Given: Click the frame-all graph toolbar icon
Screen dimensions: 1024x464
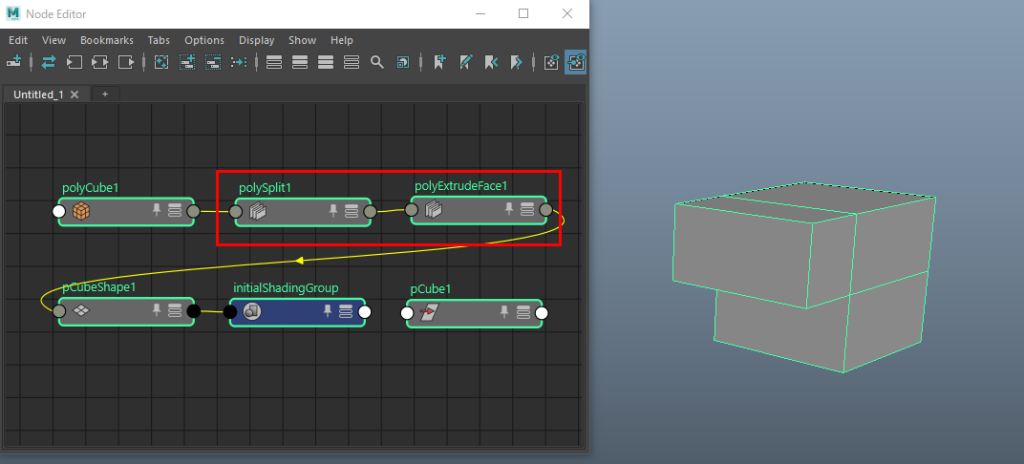Looking at the screenshot, I should 161,62.
